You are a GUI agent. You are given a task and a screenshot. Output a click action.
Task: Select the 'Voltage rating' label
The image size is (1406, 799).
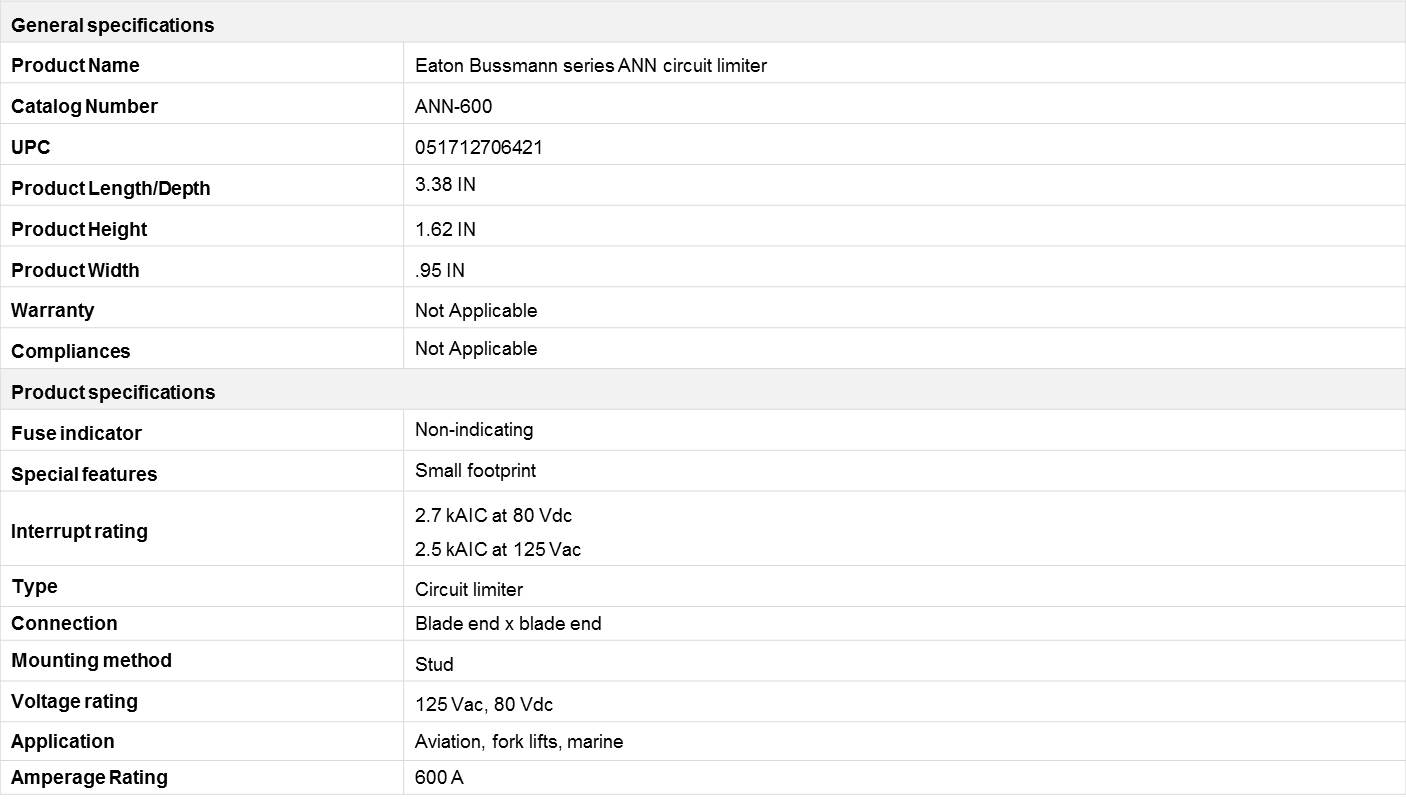coord(74,702)
